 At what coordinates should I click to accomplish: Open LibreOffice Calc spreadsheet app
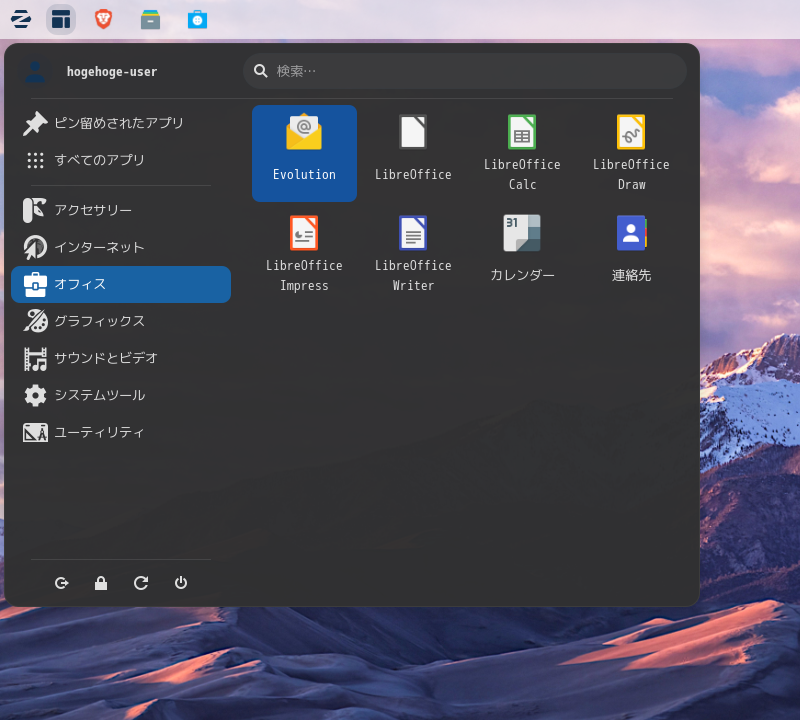click(x=522, y=153)
